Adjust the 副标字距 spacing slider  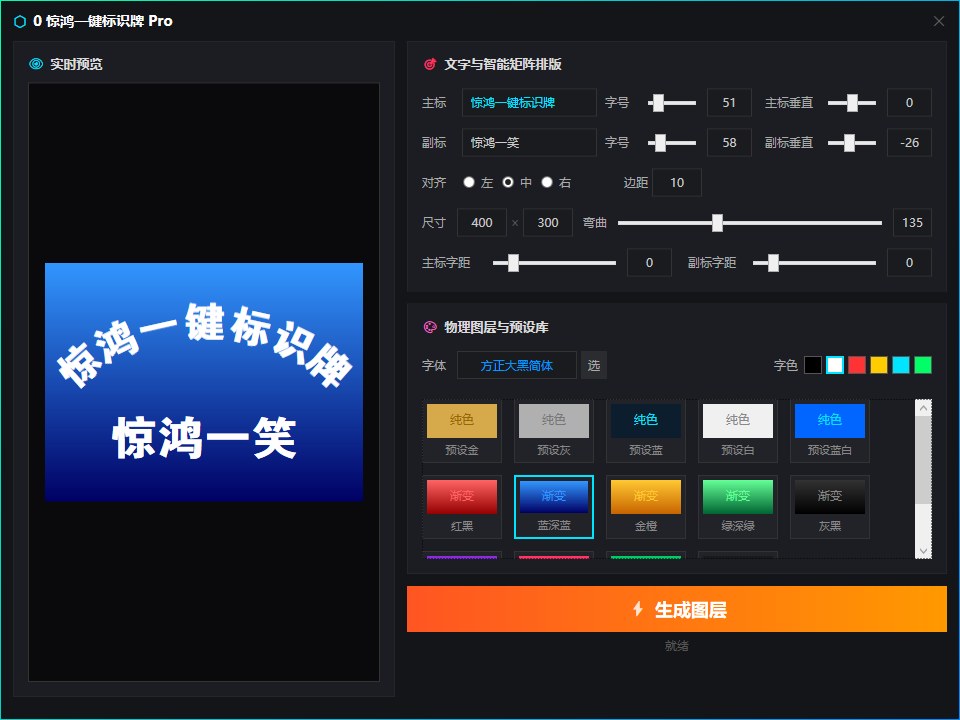click(814, 263)
